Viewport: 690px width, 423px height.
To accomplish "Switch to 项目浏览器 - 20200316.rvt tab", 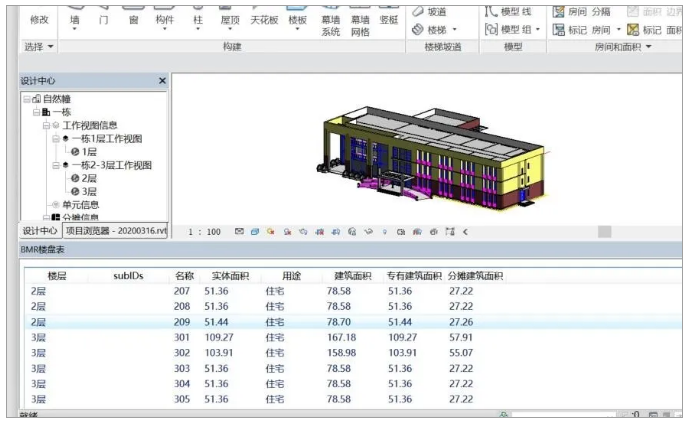I will tap(116, 231).
